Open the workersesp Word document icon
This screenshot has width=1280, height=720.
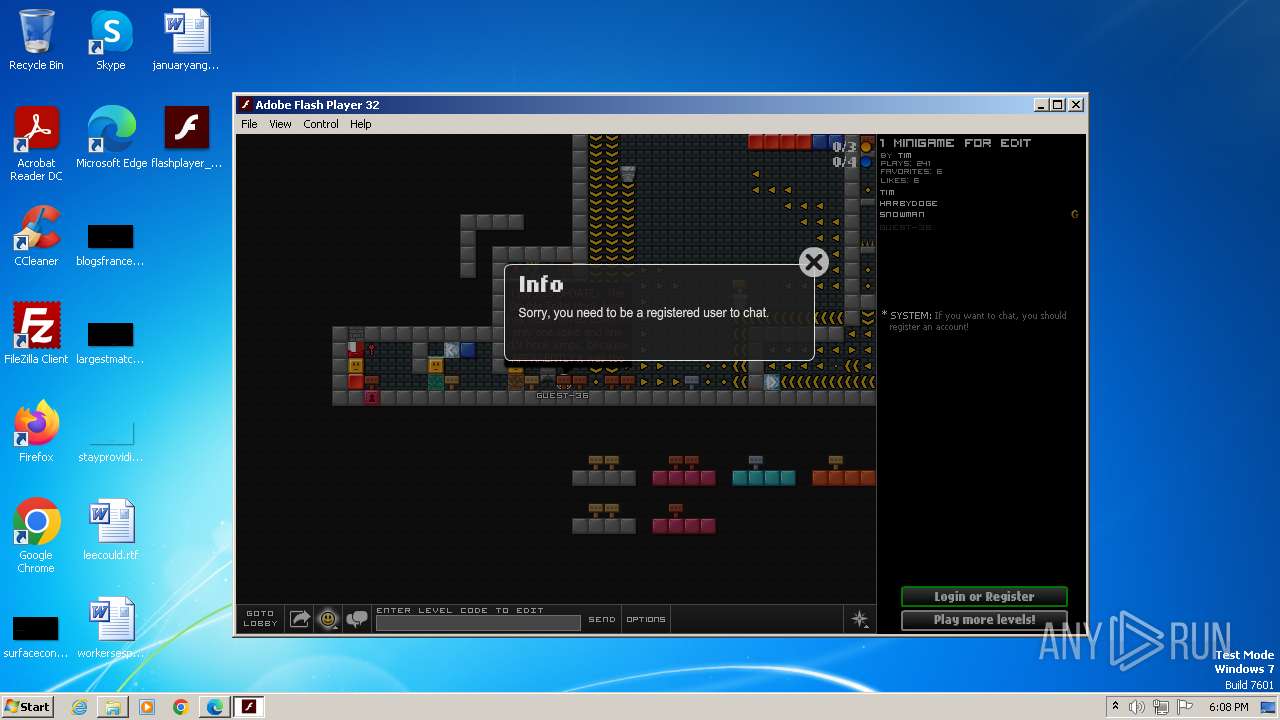click(x=111, y=628)
